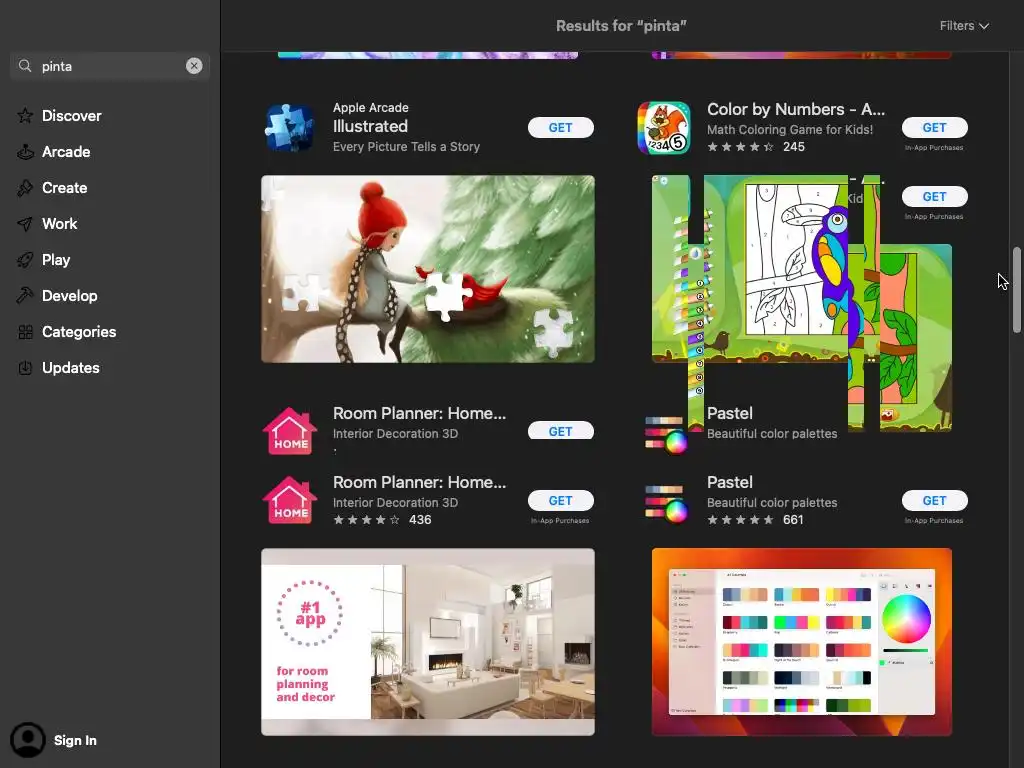Click the 'Apple Arcade' label
The image size is (1024, 768).
371,108
